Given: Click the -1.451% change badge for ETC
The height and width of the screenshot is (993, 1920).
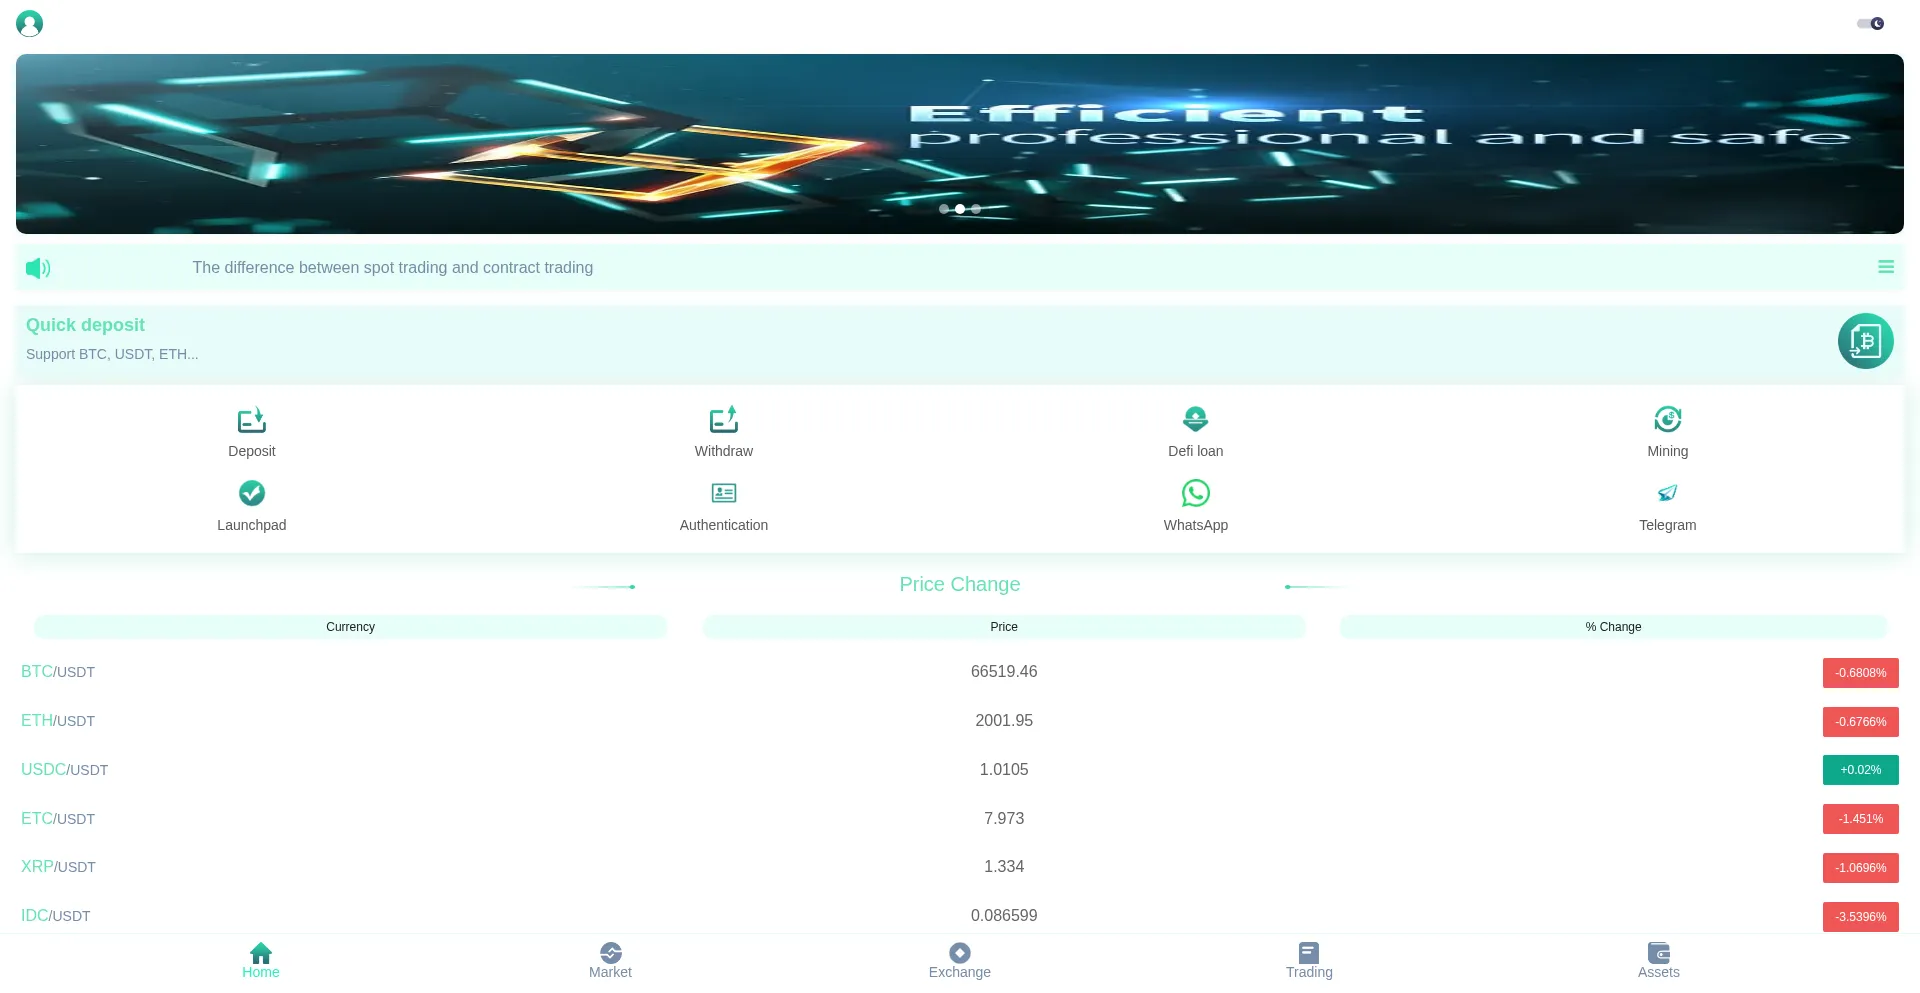Looking at the screenshot, I should point(1861,819).
